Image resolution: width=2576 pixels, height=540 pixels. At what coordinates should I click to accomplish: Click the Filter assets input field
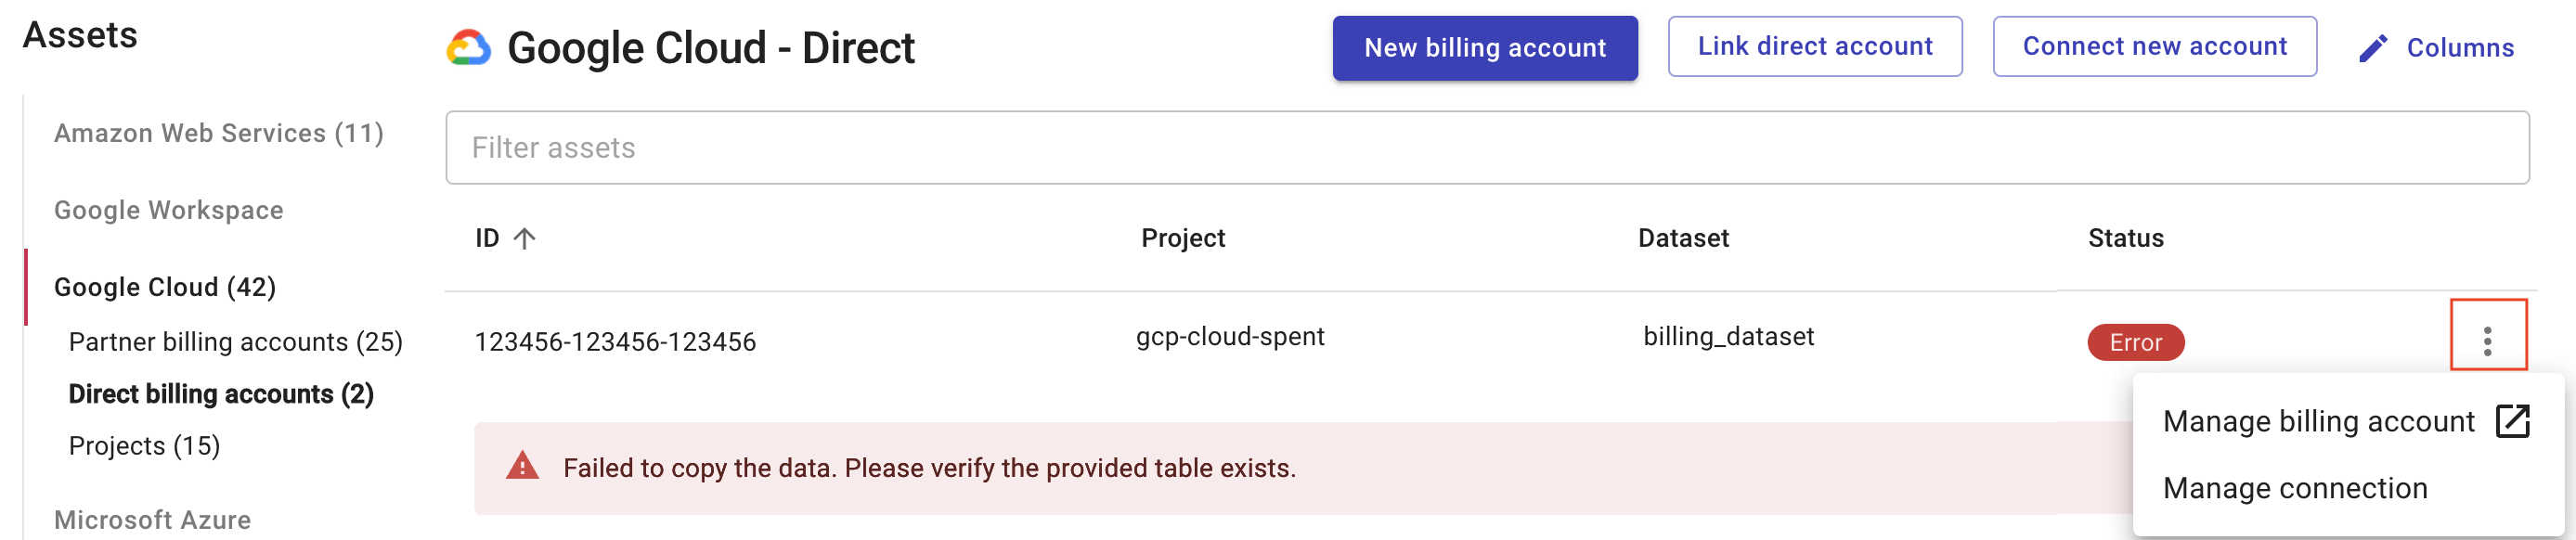coord(1000,147)
